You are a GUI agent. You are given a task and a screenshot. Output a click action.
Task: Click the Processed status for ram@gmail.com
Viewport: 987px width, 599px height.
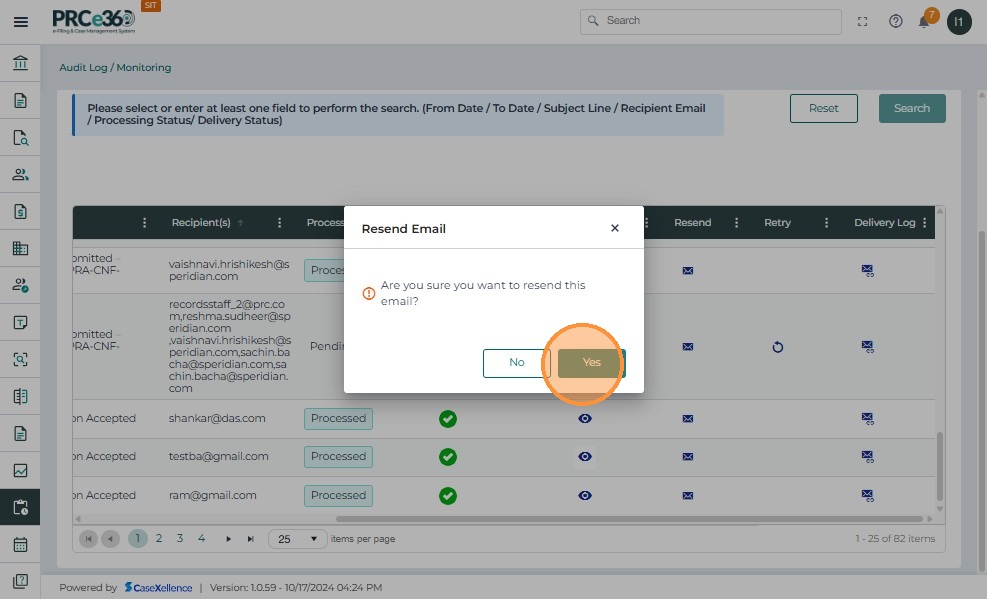pos(338,496)
